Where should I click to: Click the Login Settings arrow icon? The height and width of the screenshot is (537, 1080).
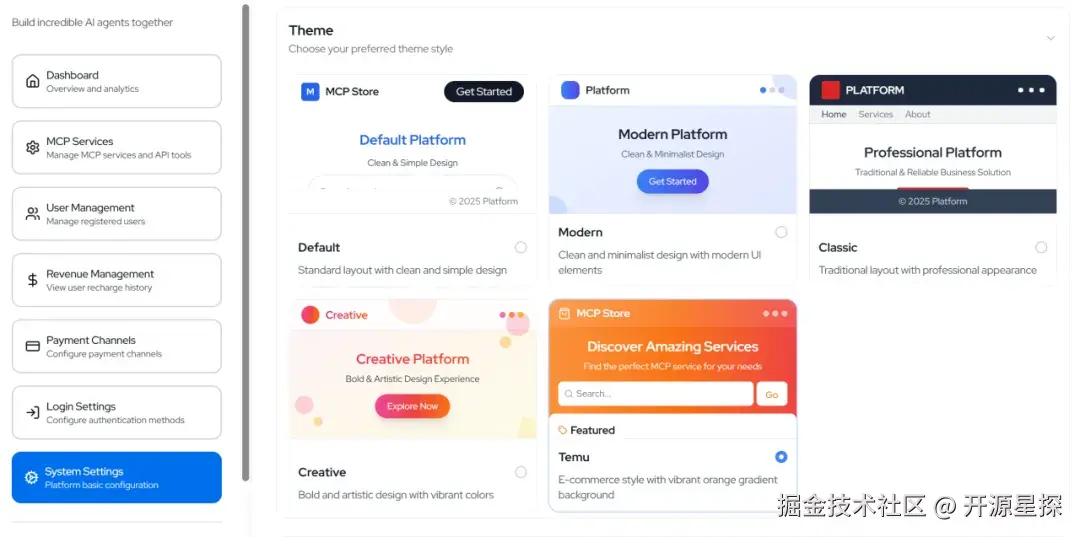32,412
